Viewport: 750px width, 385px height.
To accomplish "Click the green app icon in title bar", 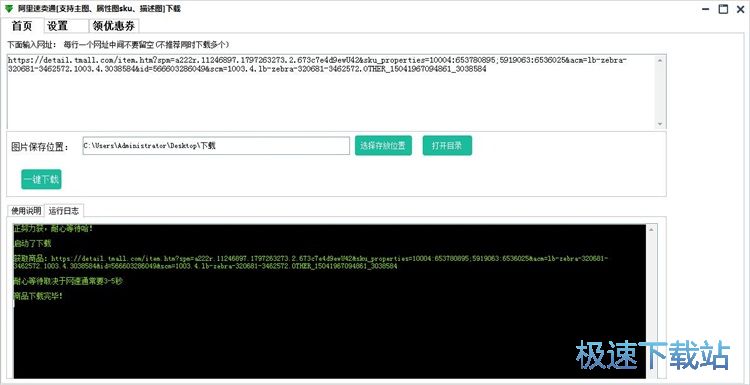I will [9, 9].
